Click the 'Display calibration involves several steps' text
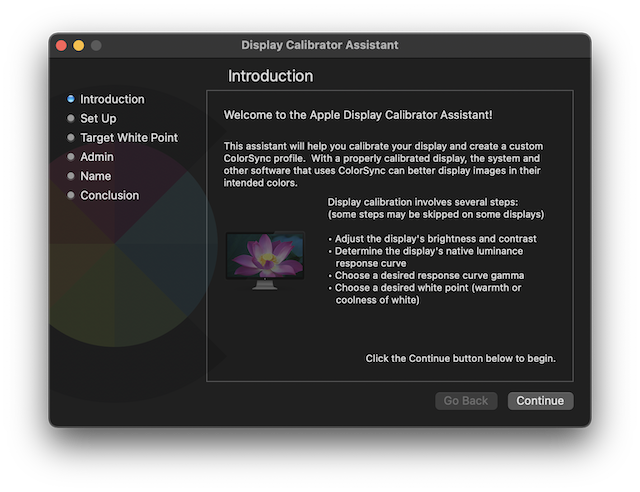The height and width of the screenshot is (492, 640). click(x=436, y=208)
